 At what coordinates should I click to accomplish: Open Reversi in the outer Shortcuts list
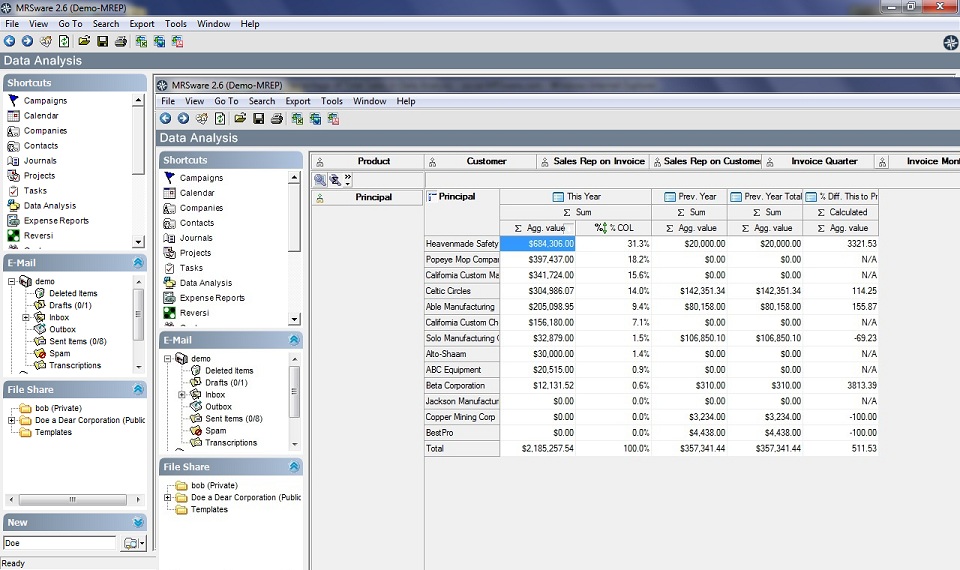coord(38,235)
